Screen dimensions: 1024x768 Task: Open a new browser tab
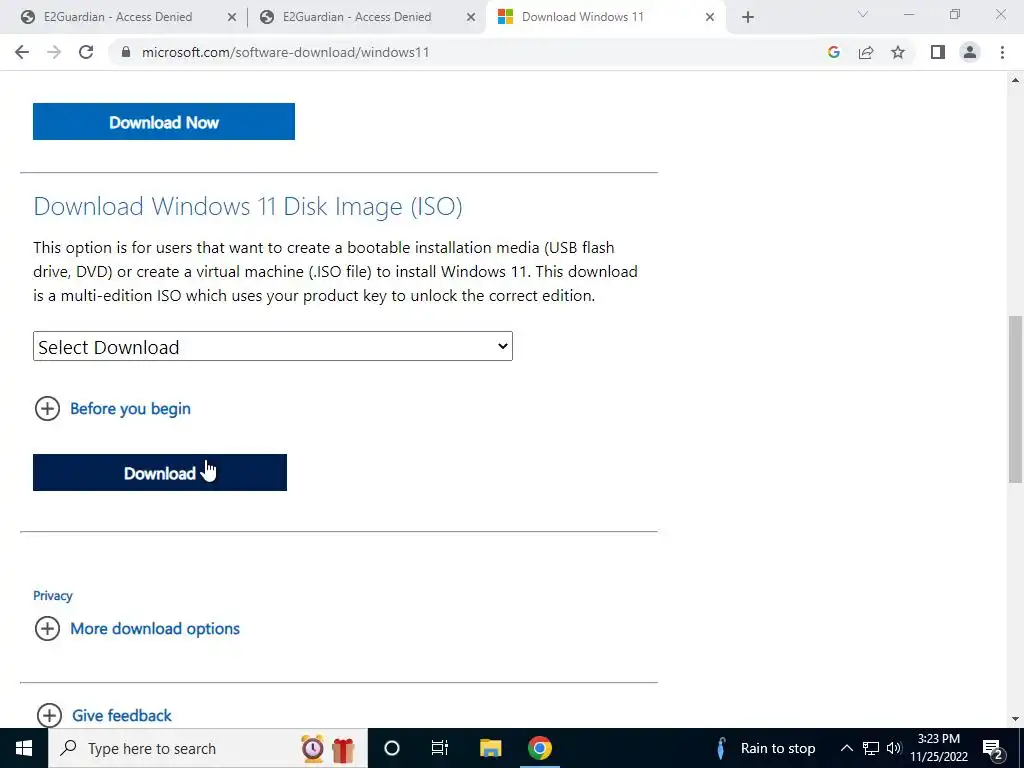click(748, 17)
